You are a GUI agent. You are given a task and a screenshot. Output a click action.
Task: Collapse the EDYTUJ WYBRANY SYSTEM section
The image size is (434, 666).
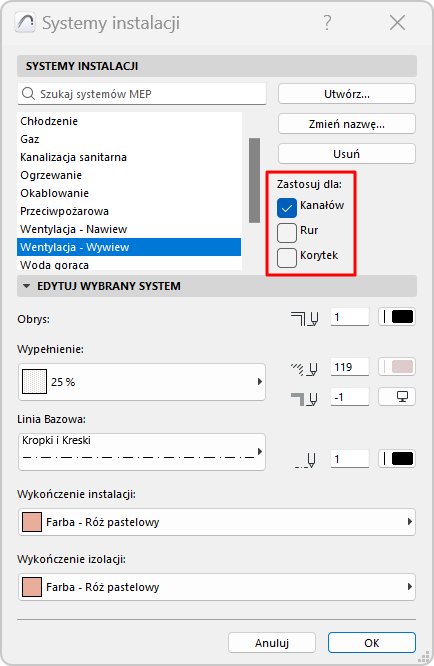pos(26,286)
